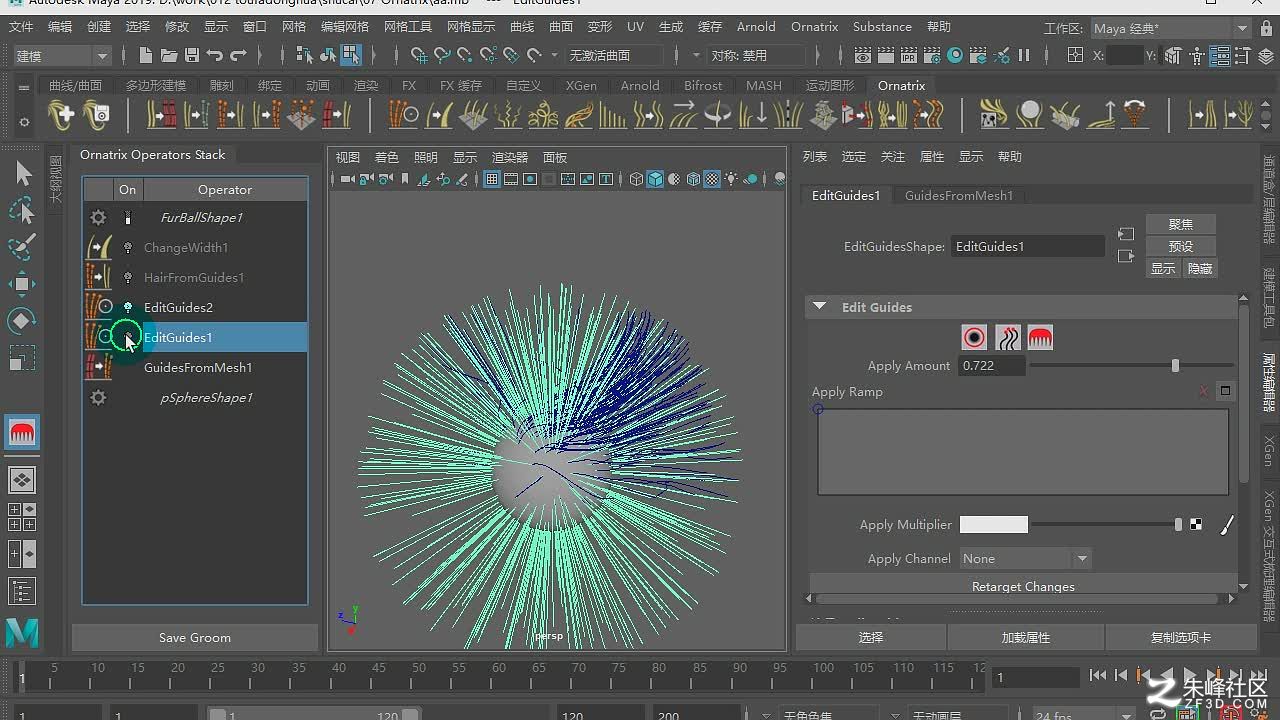The height and width of the screenshot is (720, 1280).
Task: Click the 加载属性 button
Action: click(1026, 637)
